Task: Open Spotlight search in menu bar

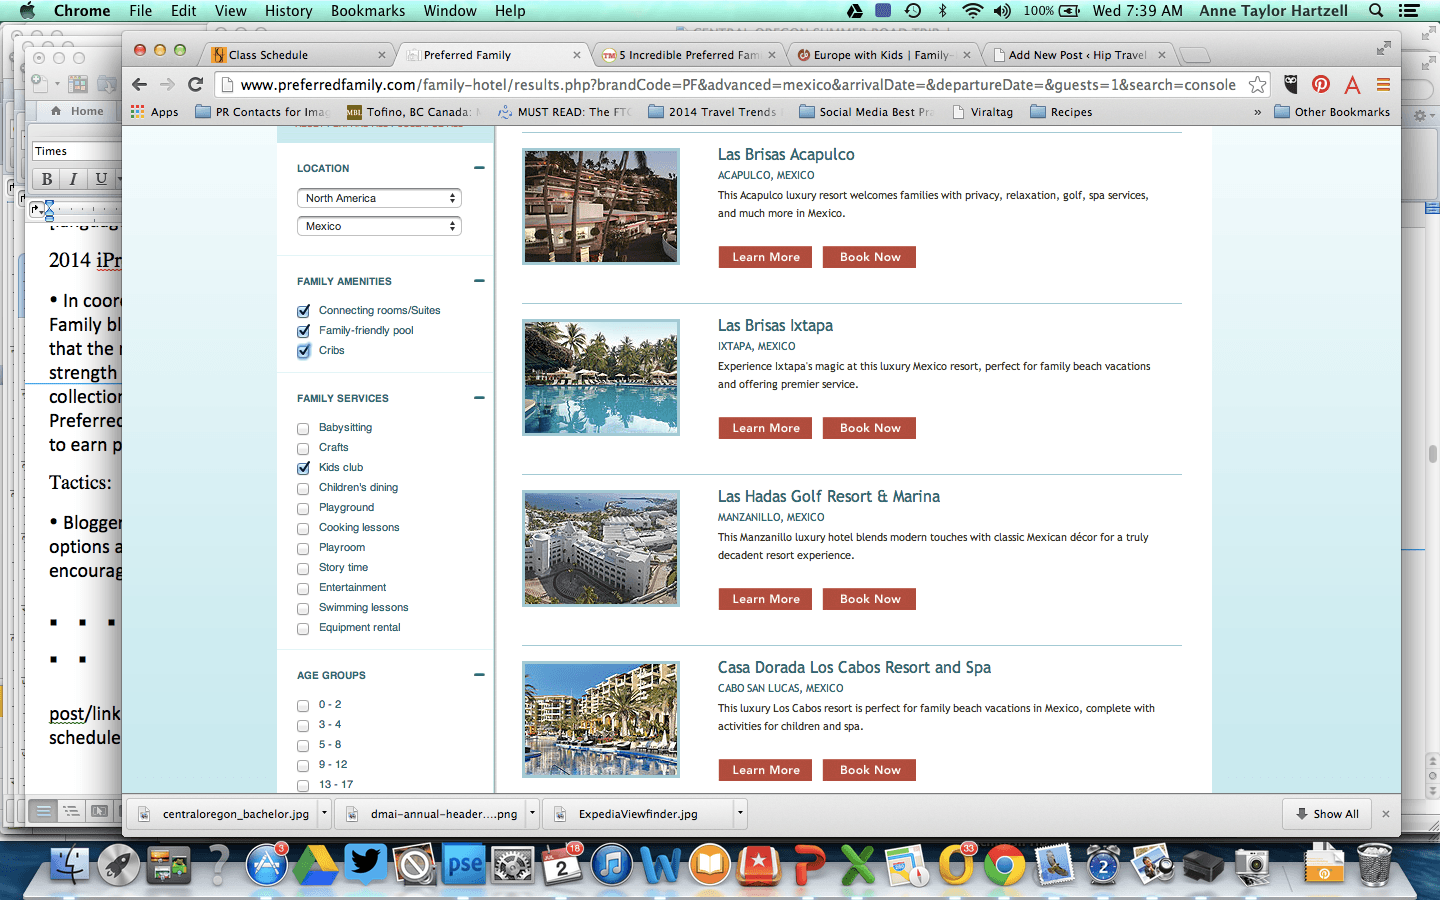Action: (x=1376, y=11)
